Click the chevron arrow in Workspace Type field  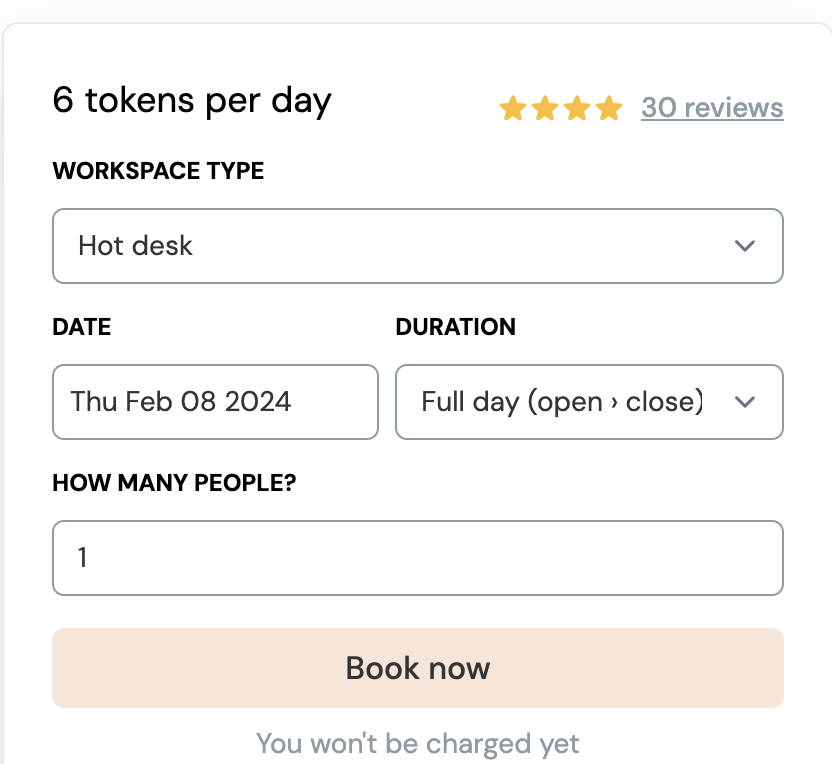point(744,246)
